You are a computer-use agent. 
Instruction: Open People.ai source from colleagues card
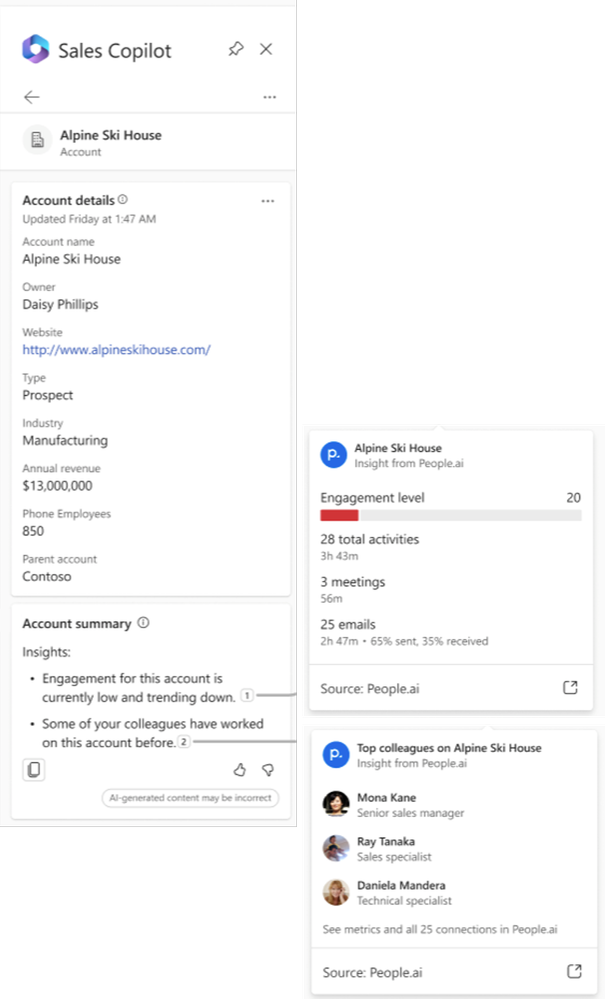click(574, 971)
